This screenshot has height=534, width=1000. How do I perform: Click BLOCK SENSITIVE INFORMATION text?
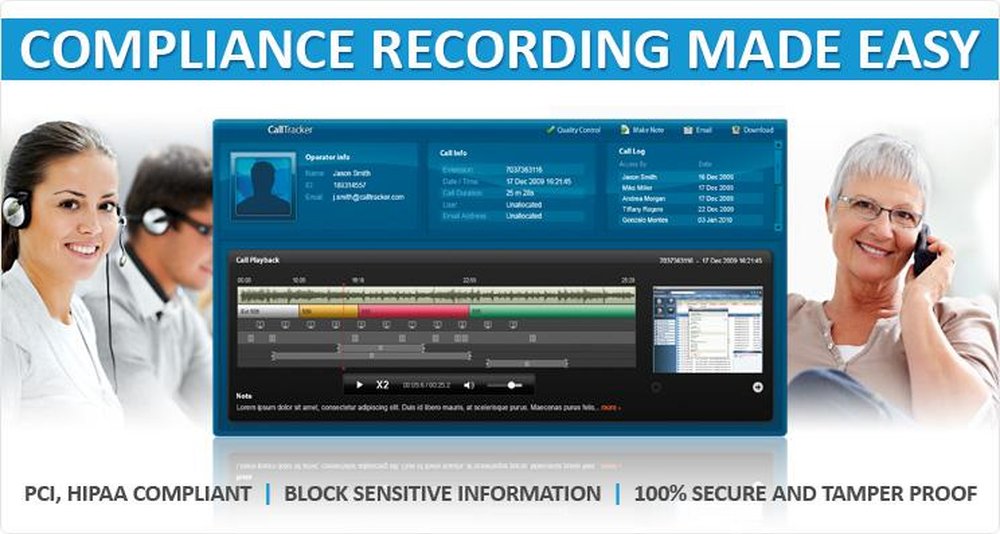click(x=443, y=493)
